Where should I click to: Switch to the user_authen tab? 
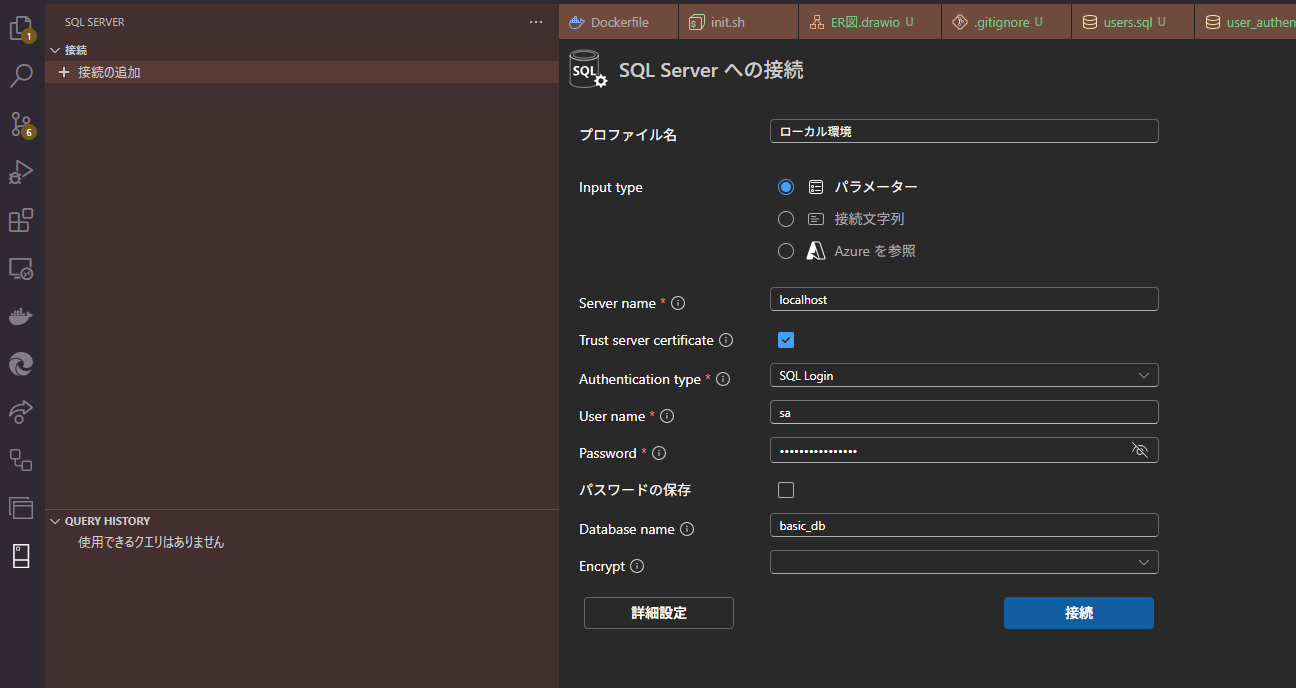pos(1246,22)
